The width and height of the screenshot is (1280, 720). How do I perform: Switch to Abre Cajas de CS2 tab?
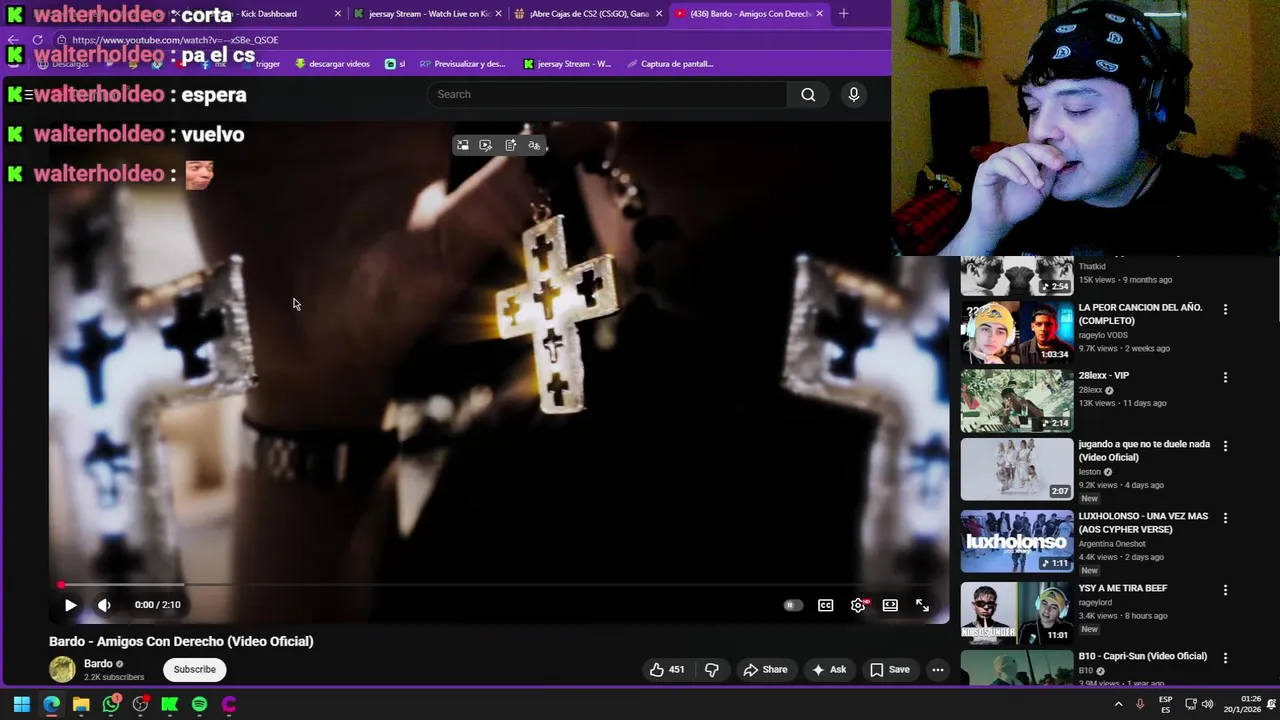[588, 14]
